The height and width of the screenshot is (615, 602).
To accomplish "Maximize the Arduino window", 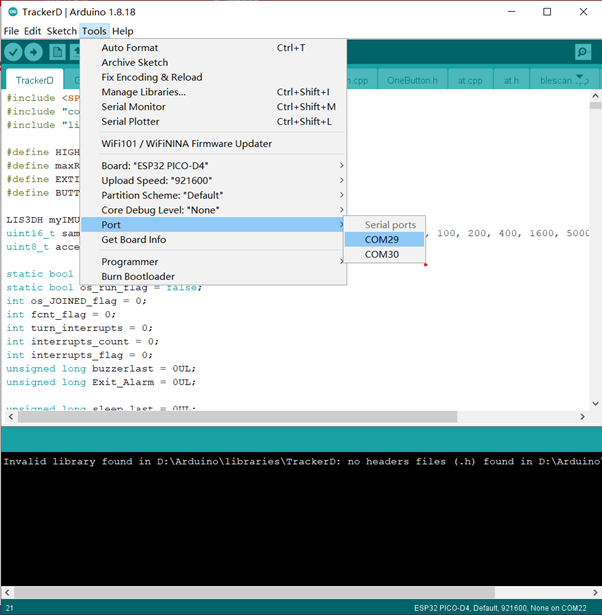I will point(547,12).
